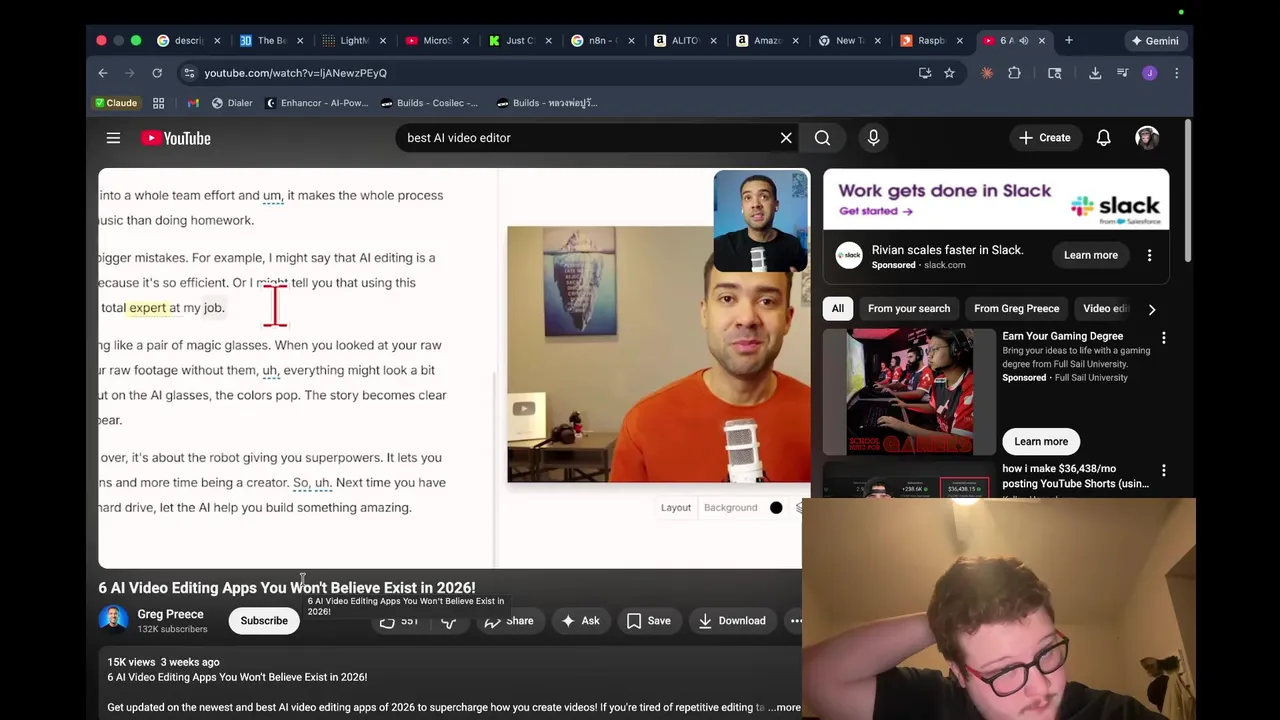
Task: Start voice search with the microphone
Action: [873, 138]
